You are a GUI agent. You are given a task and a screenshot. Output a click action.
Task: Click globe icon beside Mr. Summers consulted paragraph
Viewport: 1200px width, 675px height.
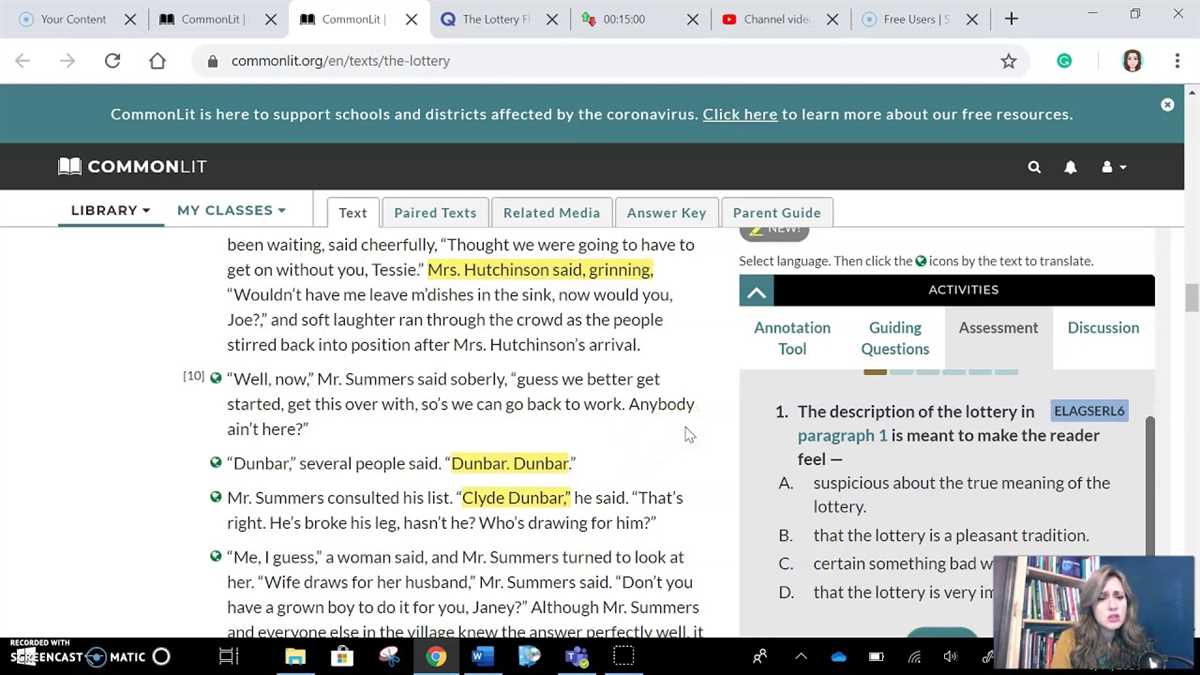[216, 497]
